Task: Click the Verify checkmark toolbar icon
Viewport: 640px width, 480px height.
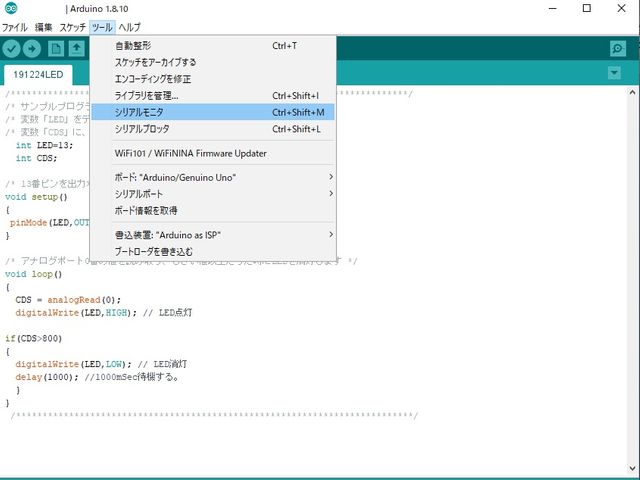Action: [11, 49]
